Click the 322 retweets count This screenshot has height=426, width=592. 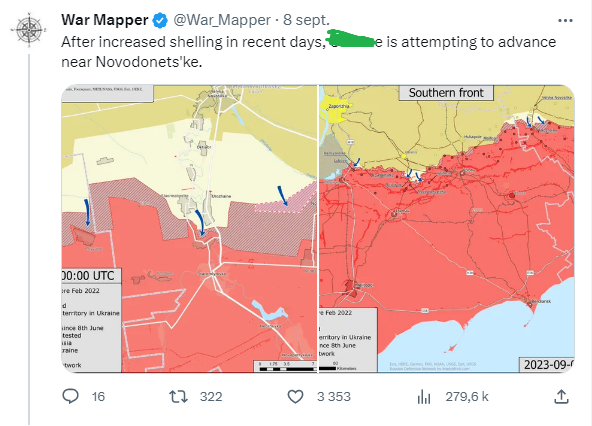point(211,397)
